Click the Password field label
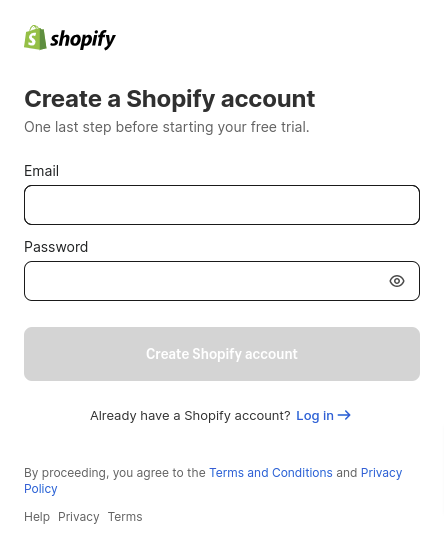Image resolution: width=444 pixels, height=541 pixels. click(56, 247)
